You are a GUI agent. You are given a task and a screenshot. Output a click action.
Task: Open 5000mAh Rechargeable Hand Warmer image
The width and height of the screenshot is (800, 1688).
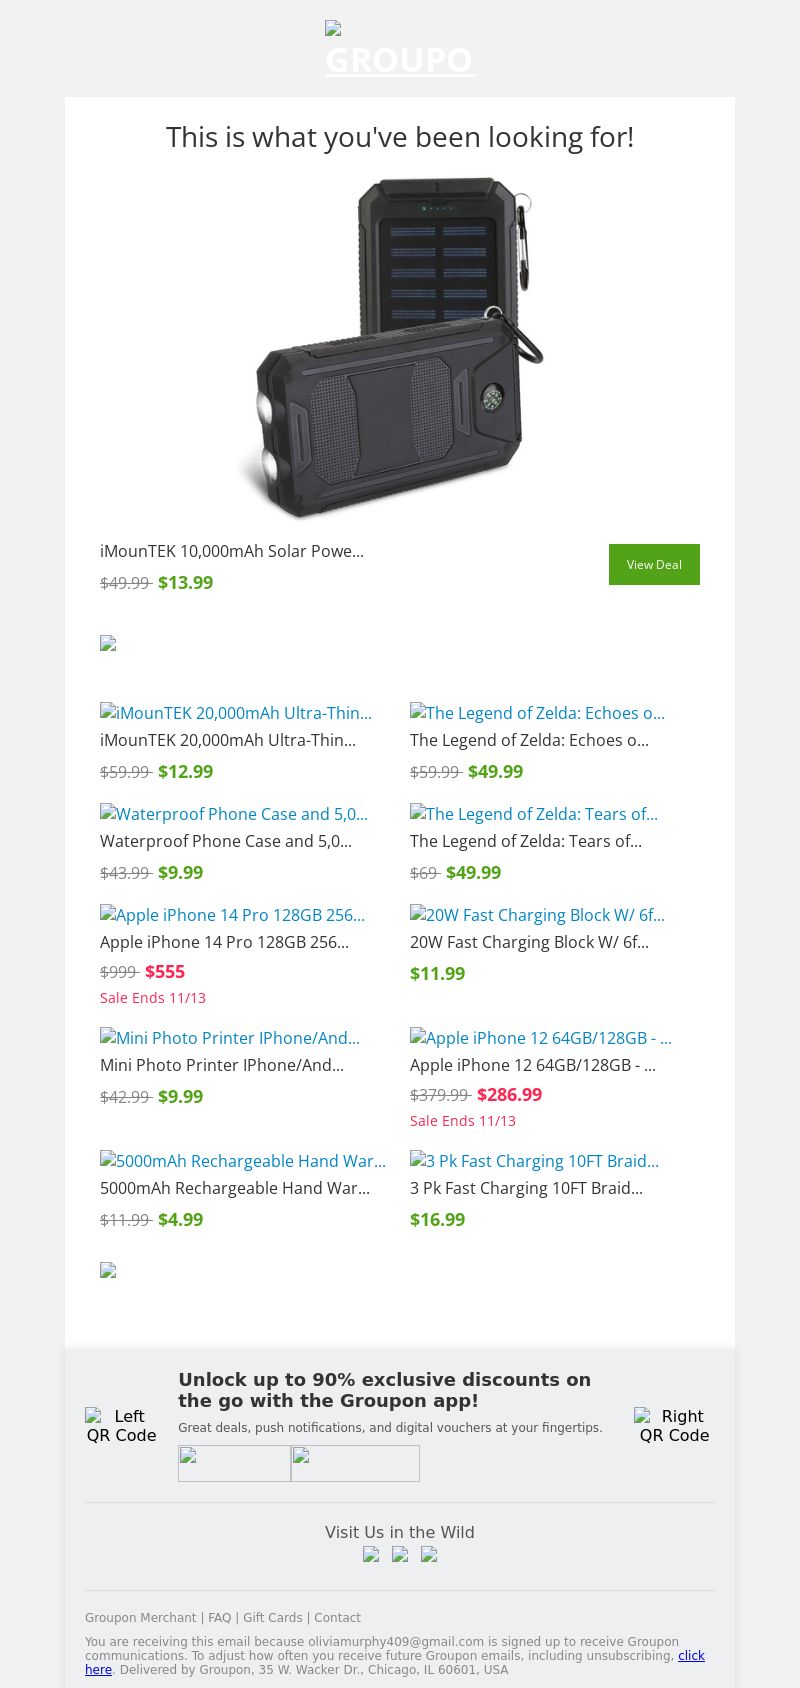tap(243, 1161)
